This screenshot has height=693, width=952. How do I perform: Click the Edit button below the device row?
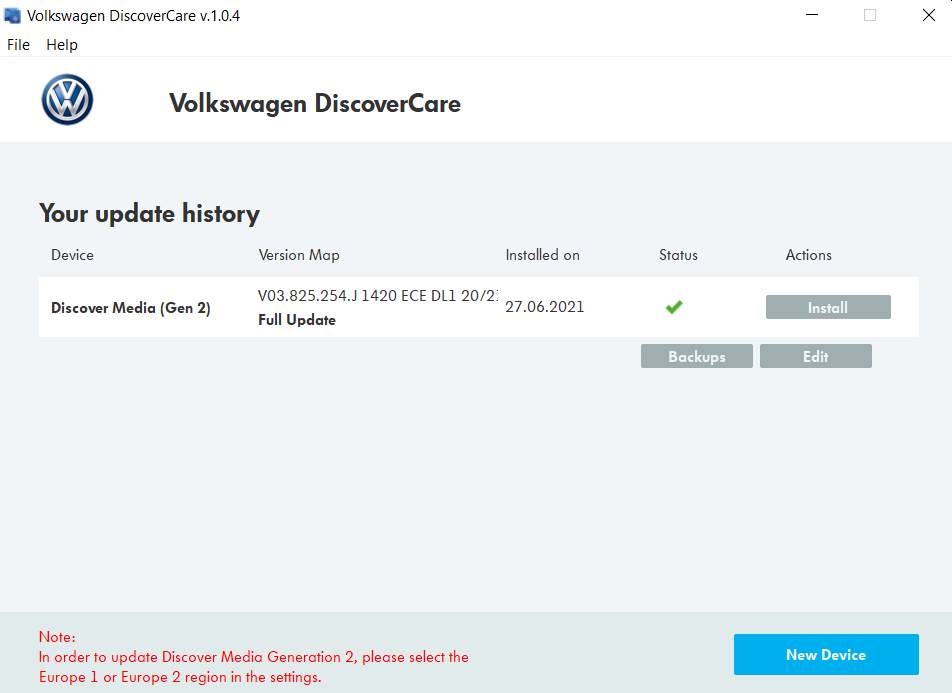coord(815,356)
